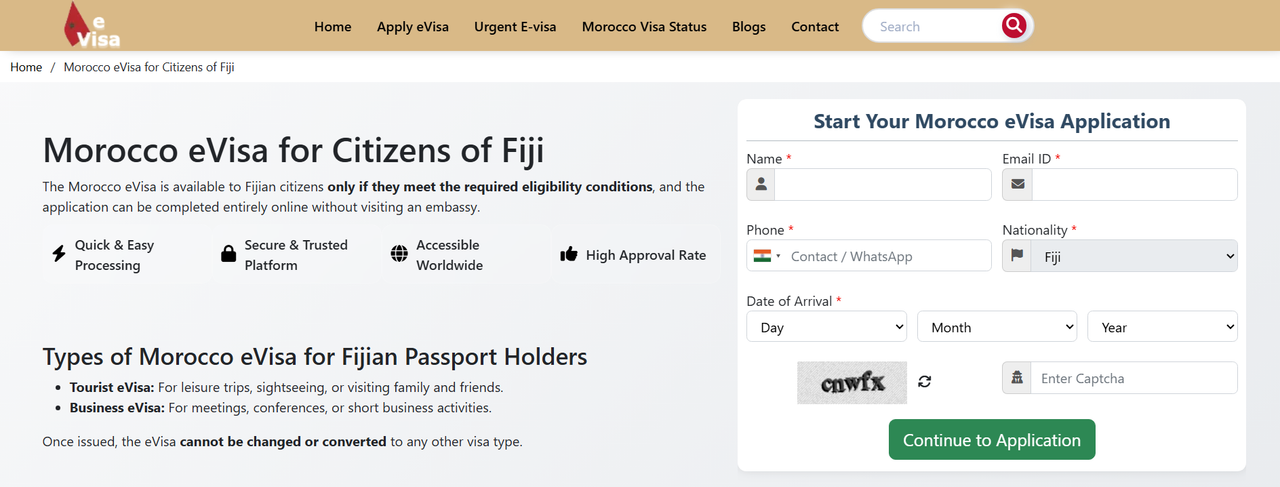Click the eVisa logo in header
This screenshot has width=1280, height=487.
click(x=91, y=25)
